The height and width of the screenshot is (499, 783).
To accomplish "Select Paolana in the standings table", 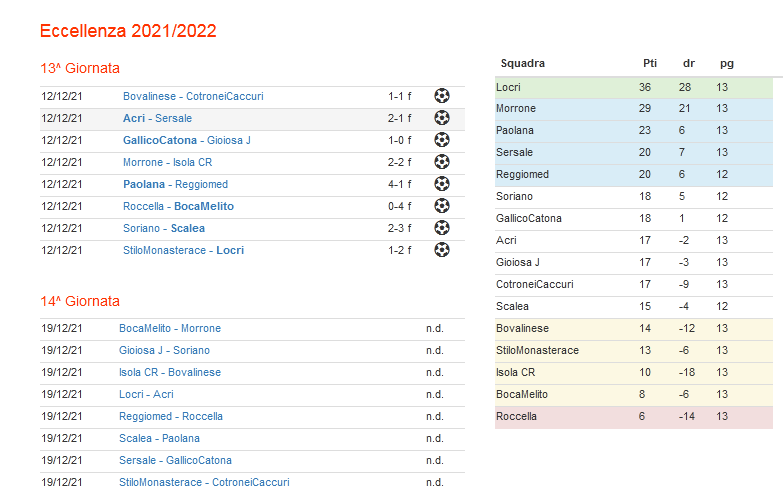I will tap(515, 130).
